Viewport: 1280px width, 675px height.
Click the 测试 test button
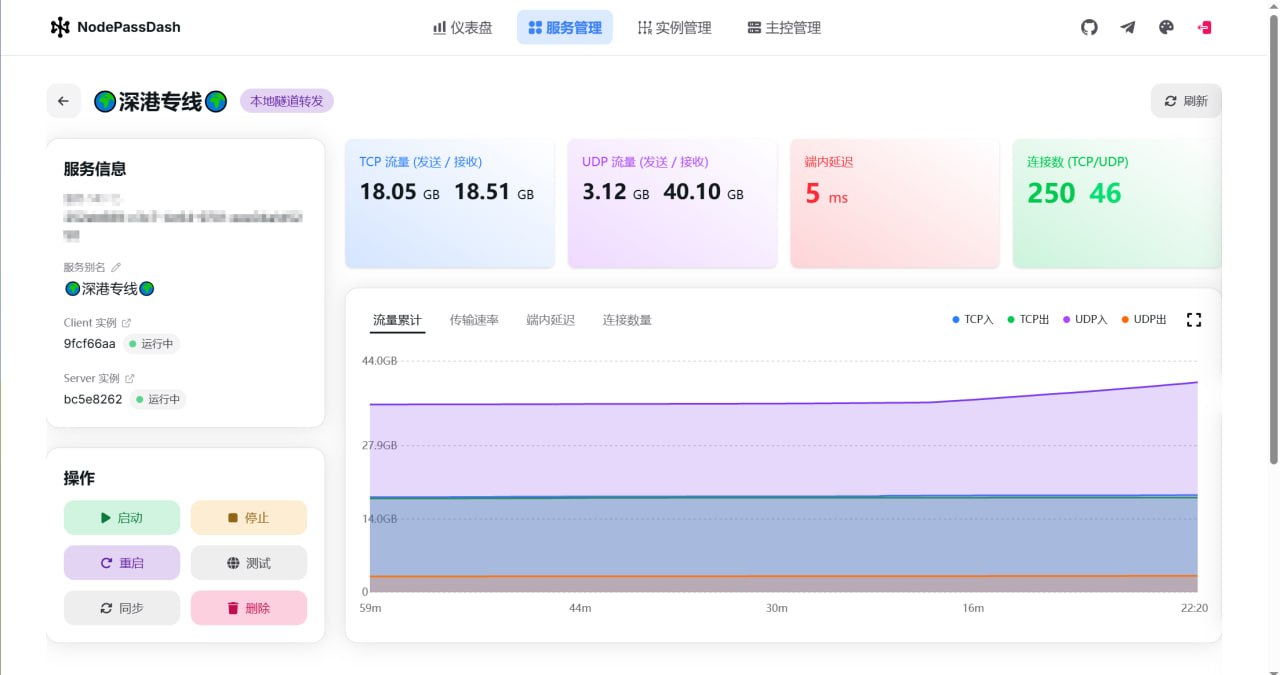coord(249,563)
